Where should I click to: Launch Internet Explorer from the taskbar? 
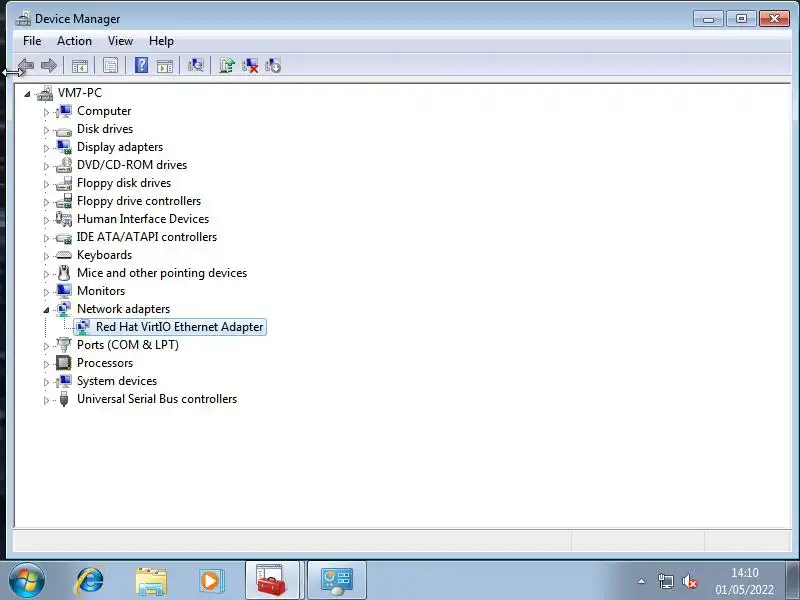(90, 581)
